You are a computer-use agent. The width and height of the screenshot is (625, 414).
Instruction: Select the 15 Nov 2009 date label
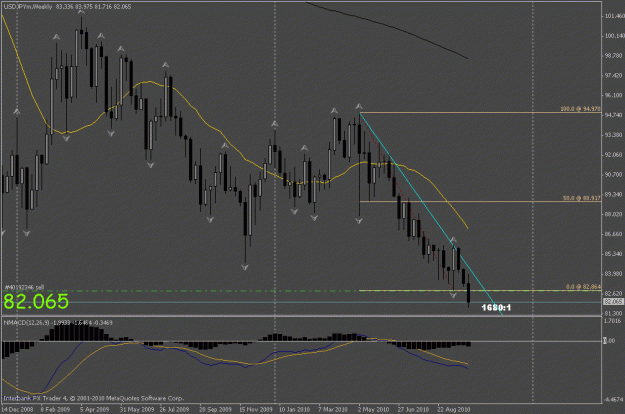tap(256, 409)
